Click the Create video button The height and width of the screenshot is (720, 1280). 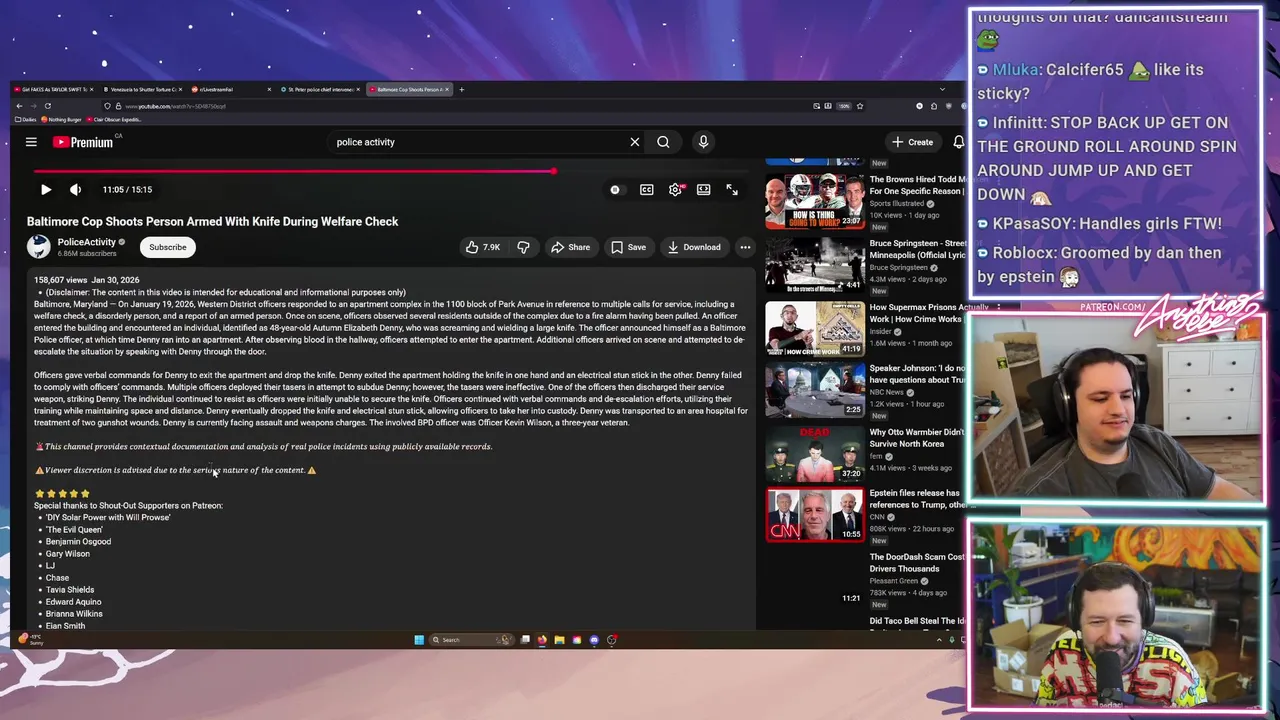click(x=913, y=142)
